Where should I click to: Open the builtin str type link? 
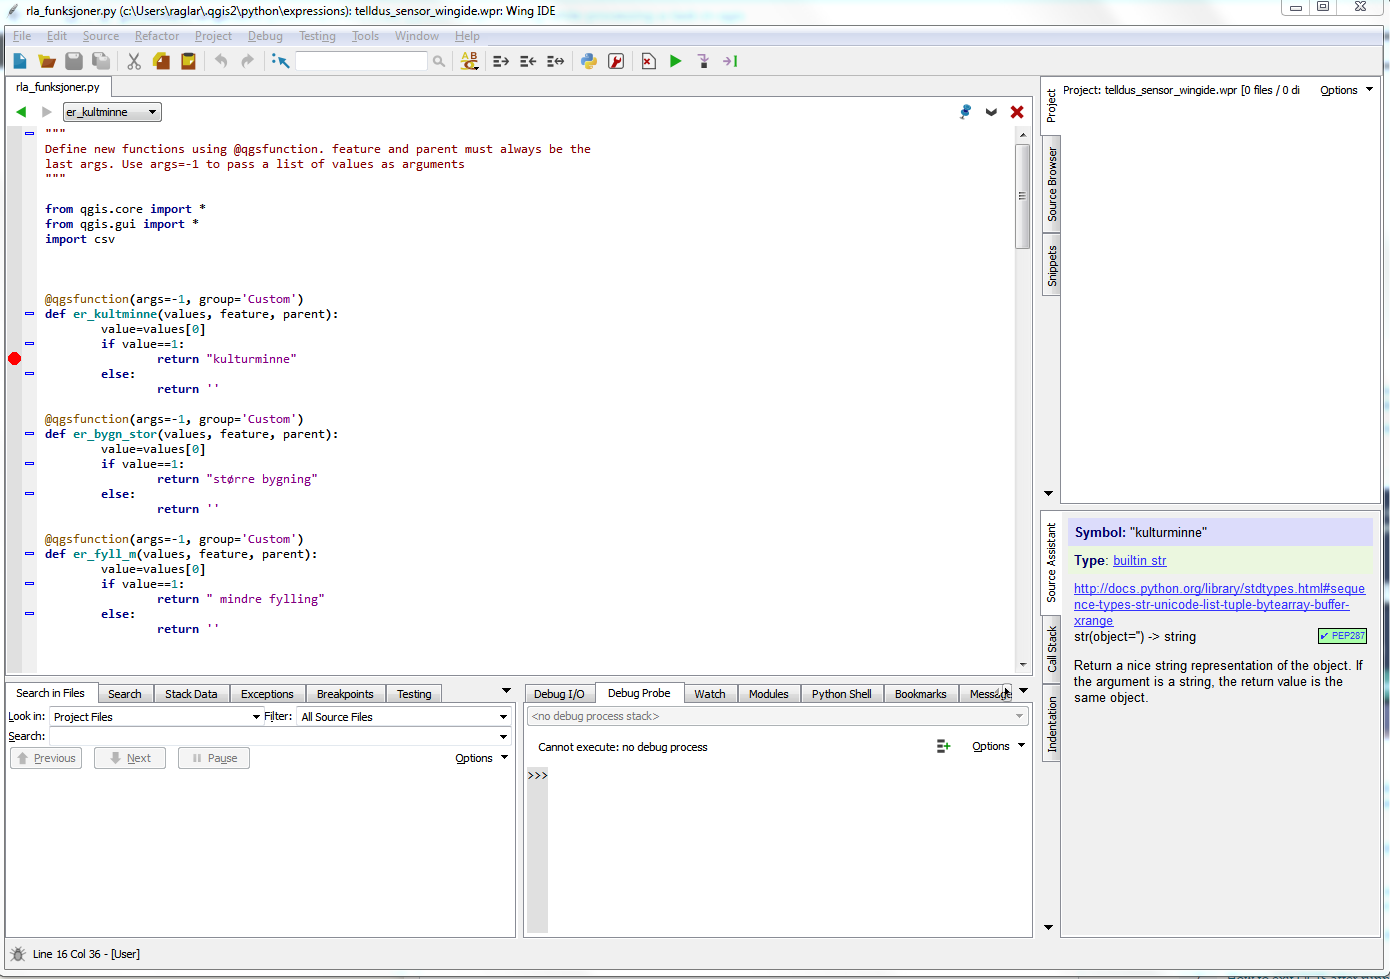[1139, 561]
